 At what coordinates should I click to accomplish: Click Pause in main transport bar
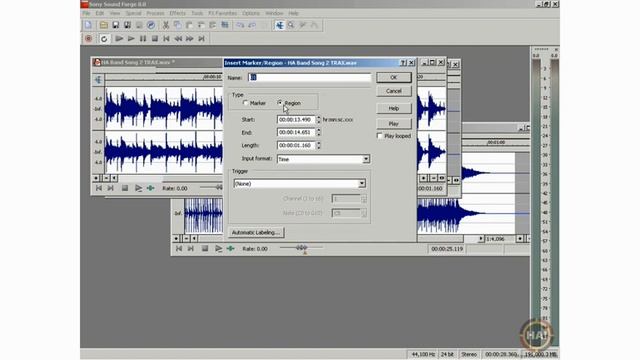coord(143,39)
